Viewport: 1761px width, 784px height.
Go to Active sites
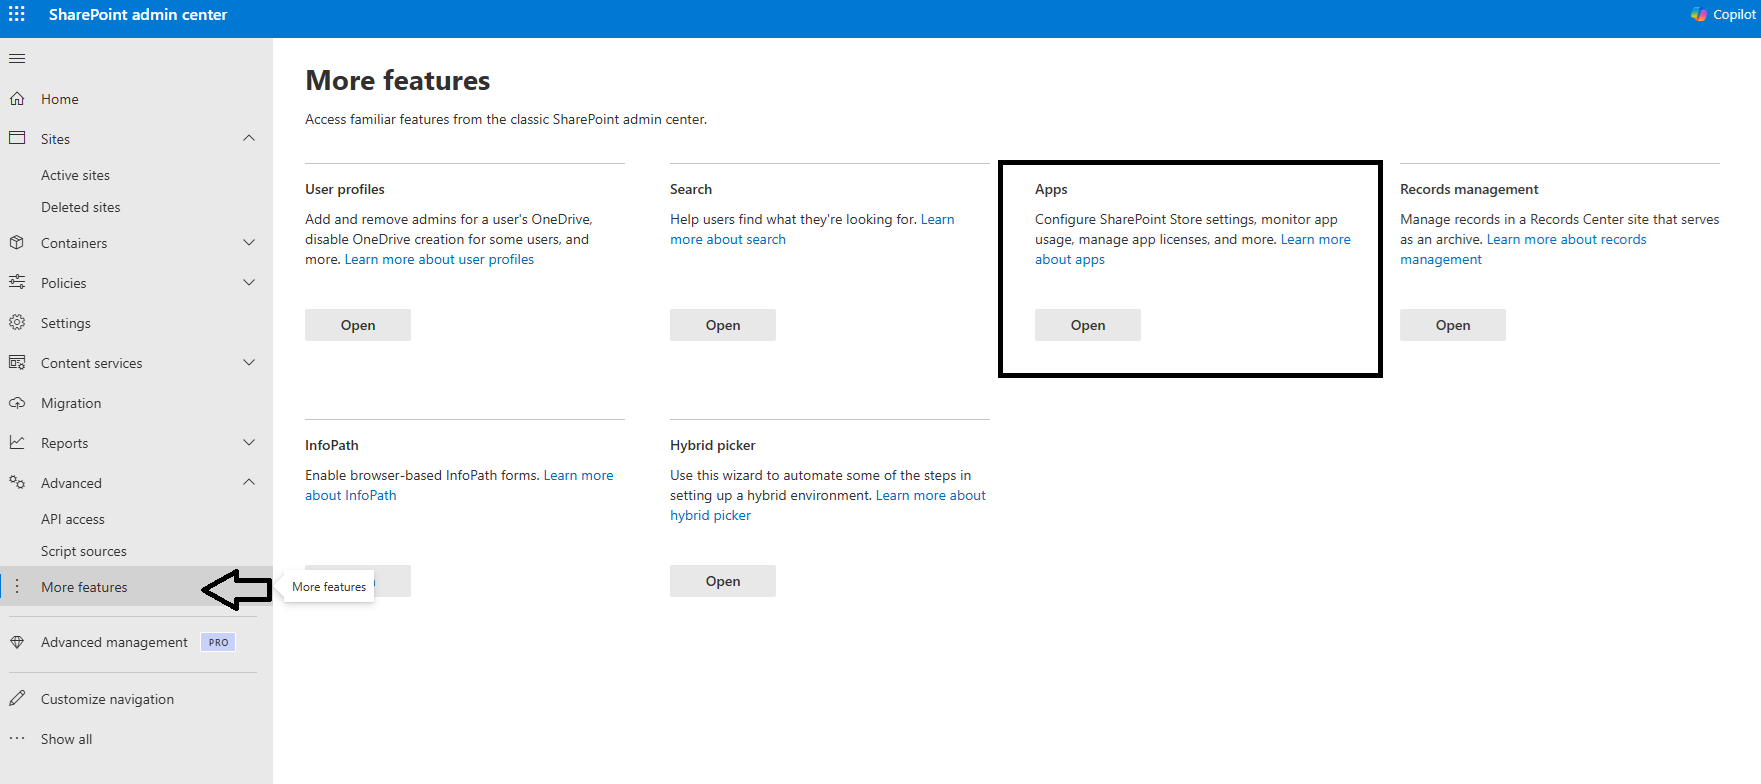tap(75, 175)
